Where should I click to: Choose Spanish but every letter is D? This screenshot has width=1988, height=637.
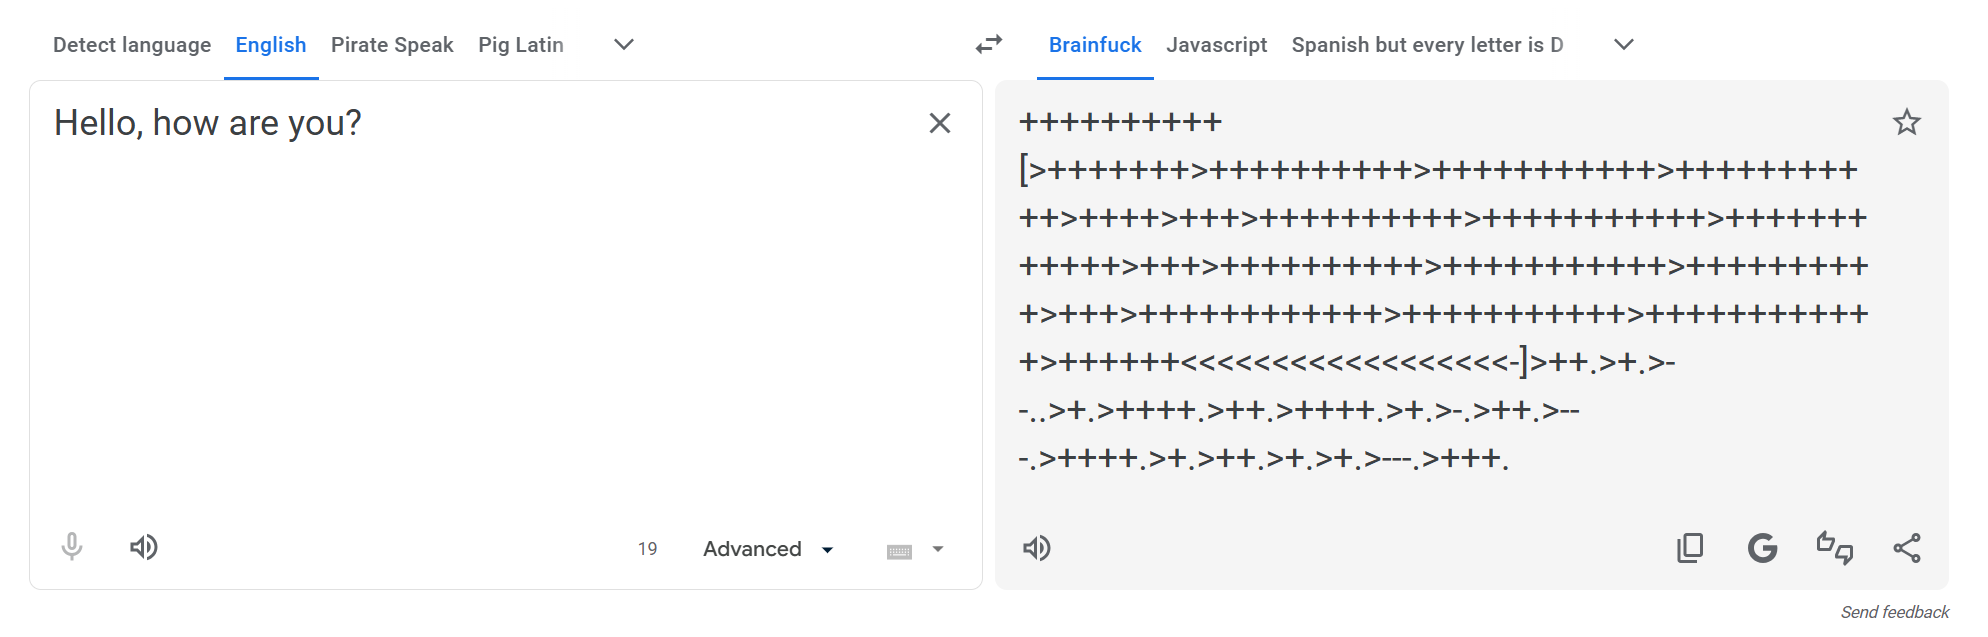click(x=1427, y=44)
